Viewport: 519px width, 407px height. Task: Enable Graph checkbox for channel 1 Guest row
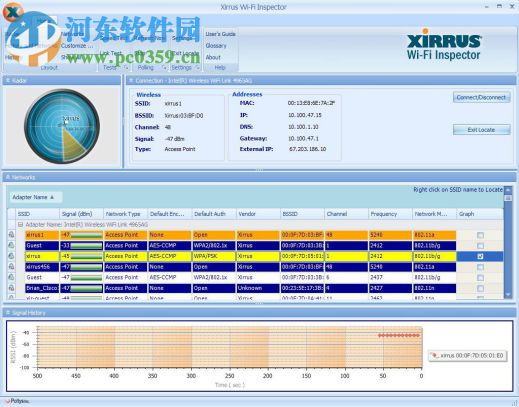(x=480, y=246)
